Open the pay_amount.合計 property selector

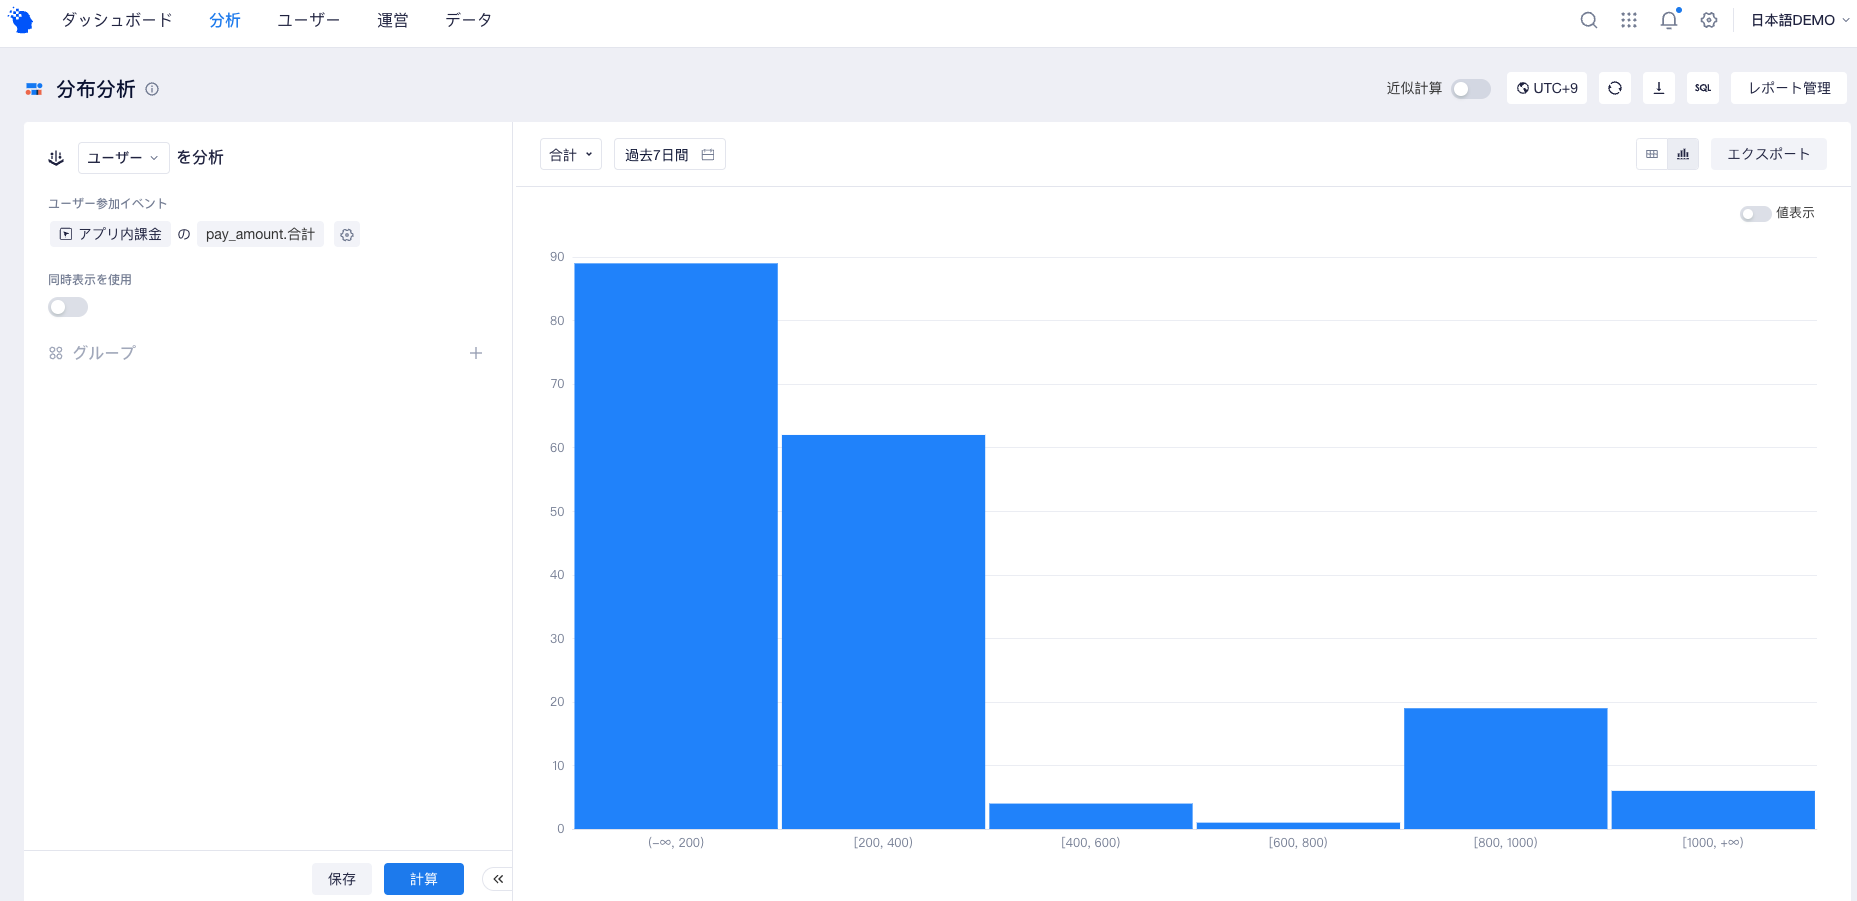(x=260, y=234)
